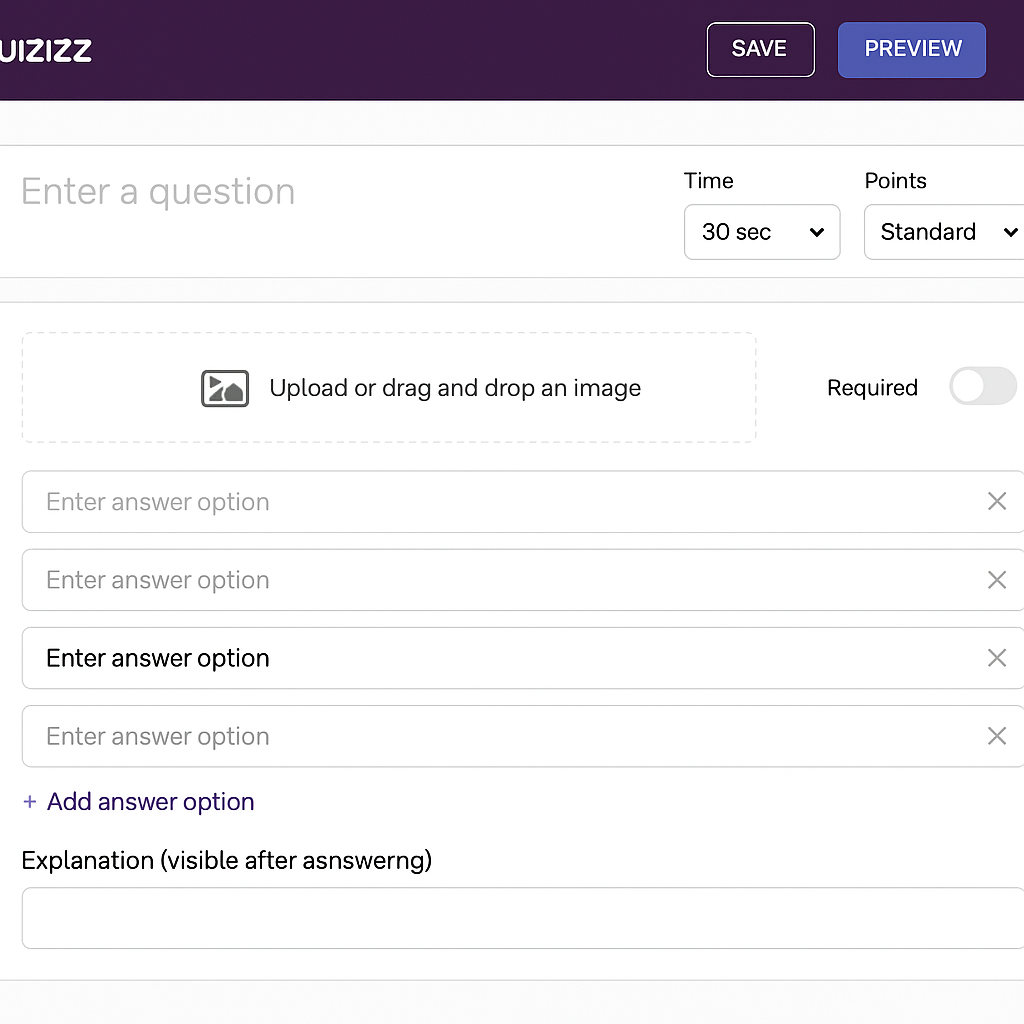The height and width of the screenshot is (1024, 1024).
Task: Remove the second answer option
Action: click(x=996, y=580)
